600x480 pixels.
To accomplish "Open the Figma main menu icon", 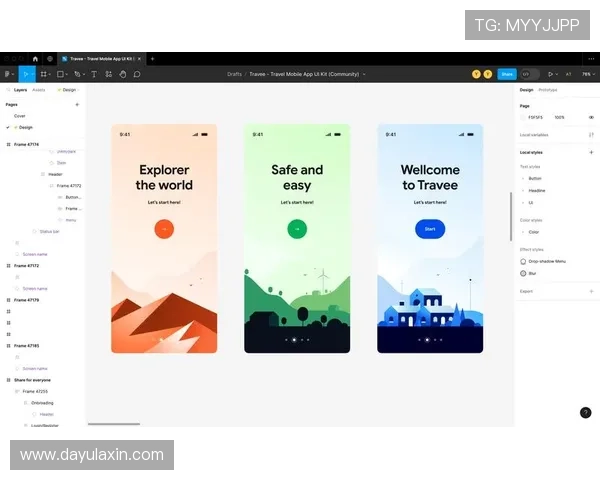I will (8, 74).
